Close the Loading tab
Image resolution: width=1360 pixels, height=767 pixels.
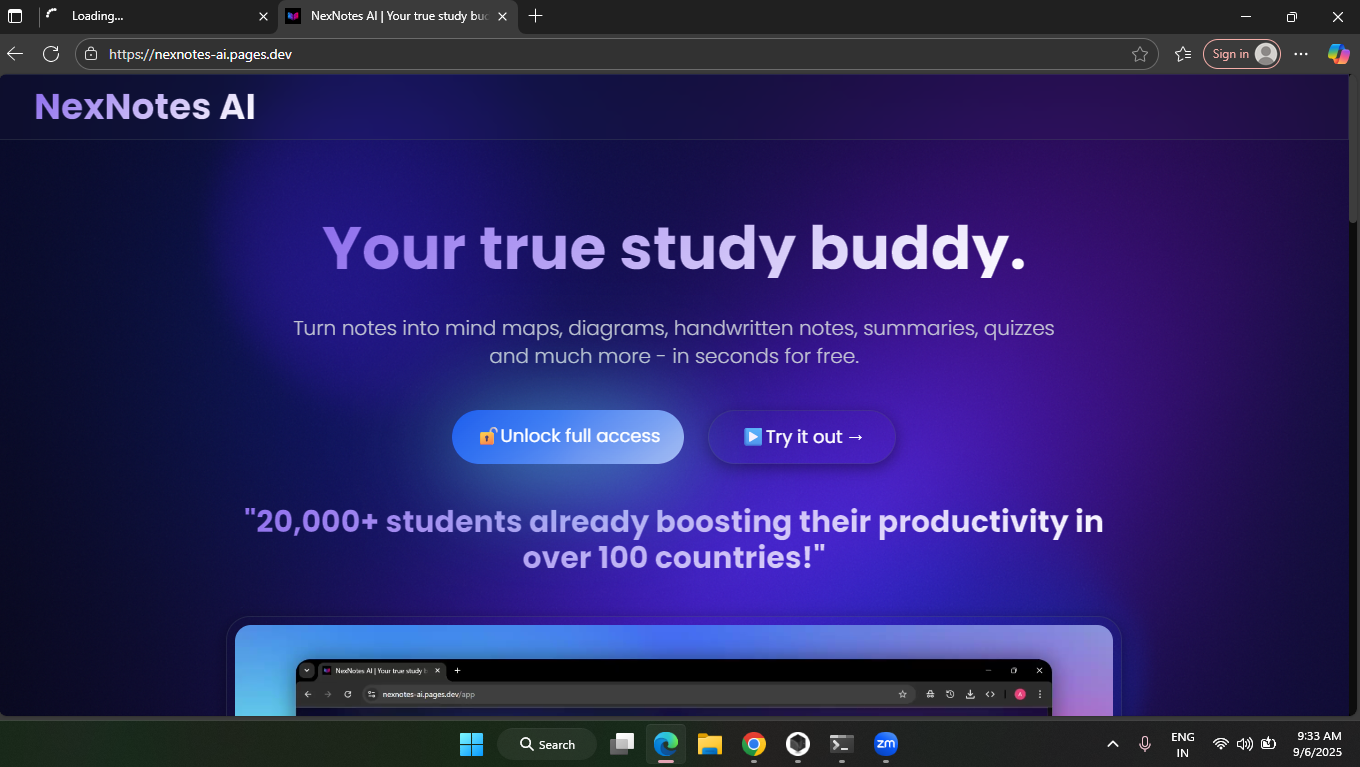(263, 16)
